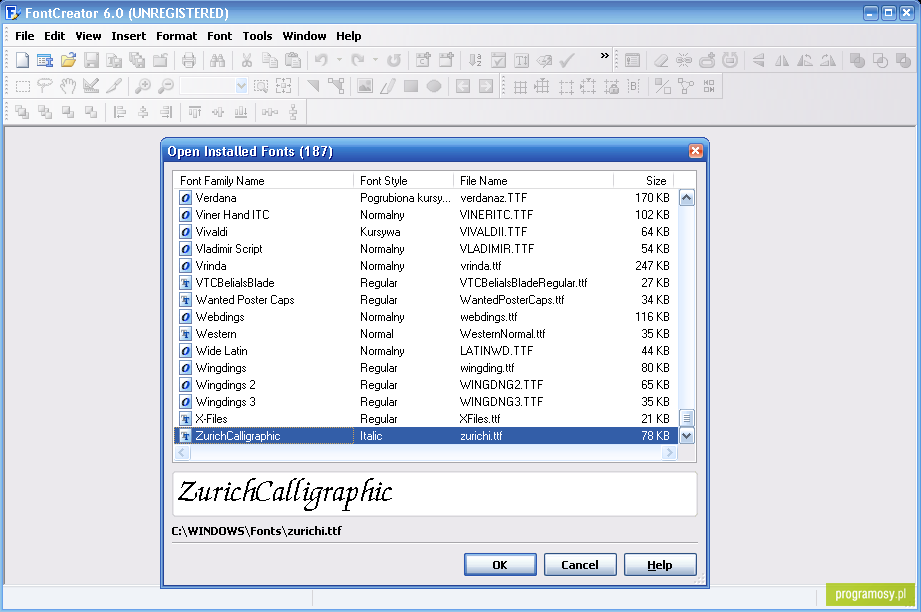The image size is (921, 612).
Task: Click the Zoom out magnifier icon
Action: 166,87
